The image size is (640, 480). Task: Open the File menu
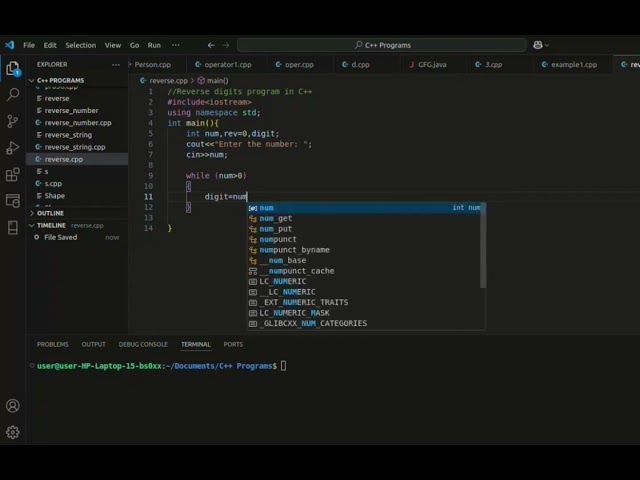click(x=29, y=45)
